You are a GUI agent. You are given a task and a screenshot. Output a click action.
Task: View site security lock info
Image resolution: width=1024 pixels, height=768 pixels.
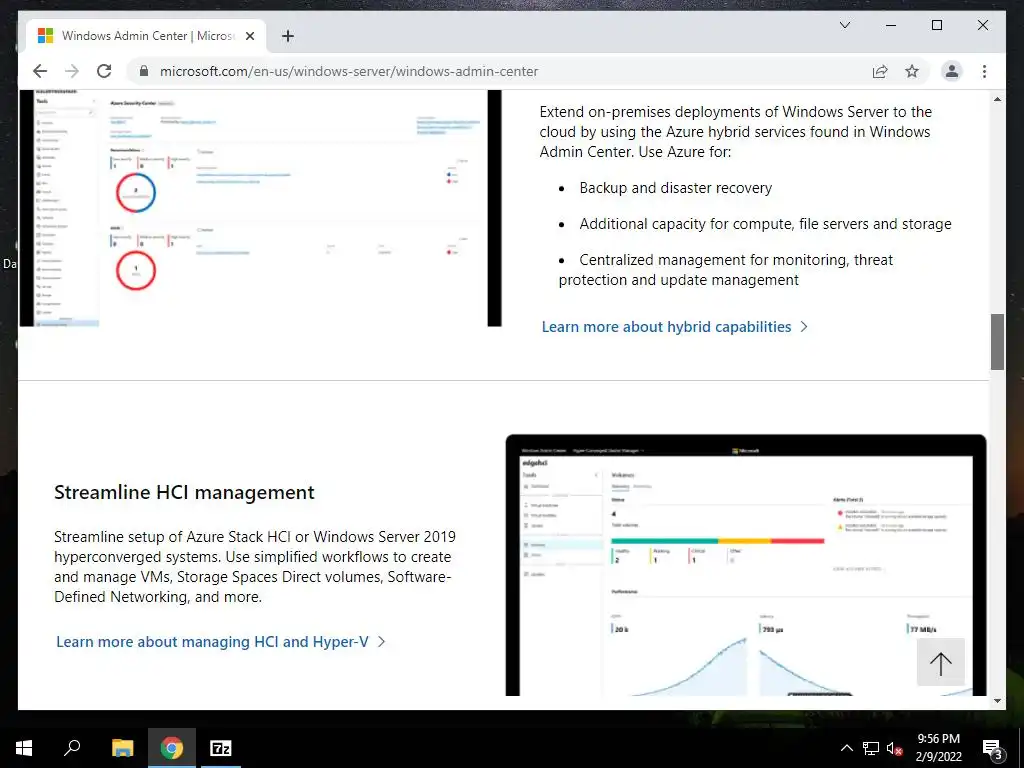click(x=144, y=71)
